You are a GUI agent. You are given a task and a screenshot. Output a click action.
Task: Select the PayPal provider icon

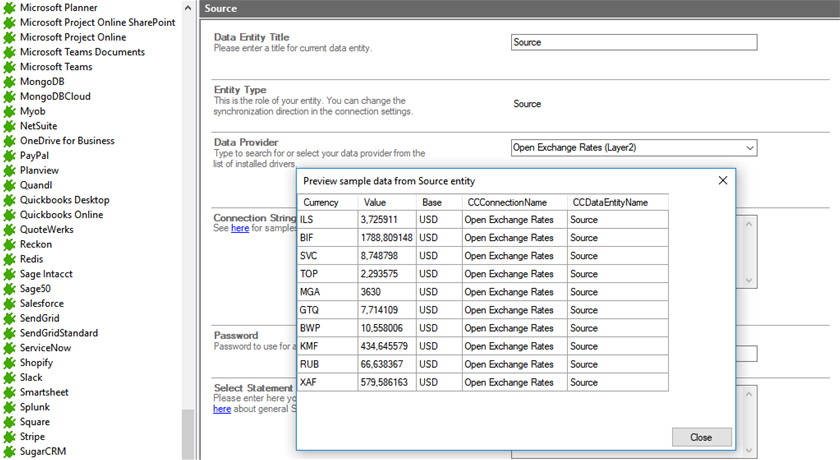pyautogui.click(x=10, y=156)
